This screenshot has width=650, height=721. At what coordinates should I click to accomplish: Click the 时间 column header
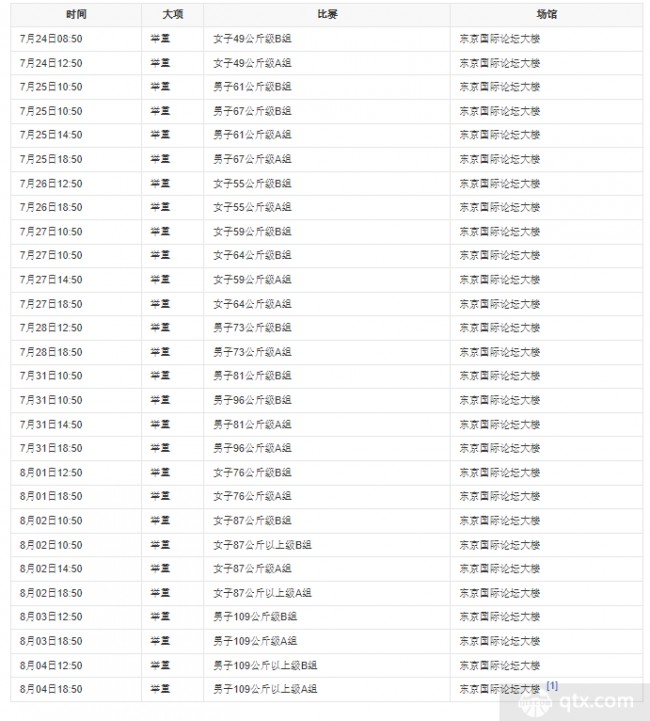click(x=76, y=15)
